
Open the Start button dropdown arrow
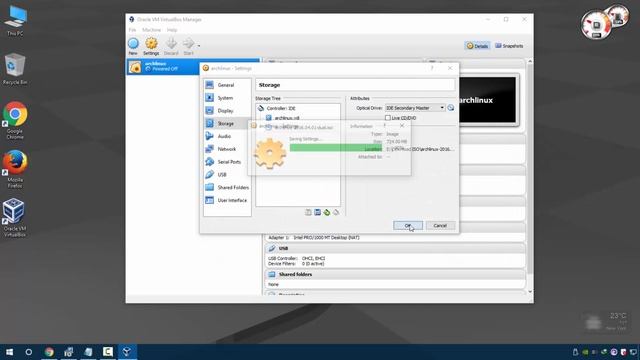tap(199, 46)
